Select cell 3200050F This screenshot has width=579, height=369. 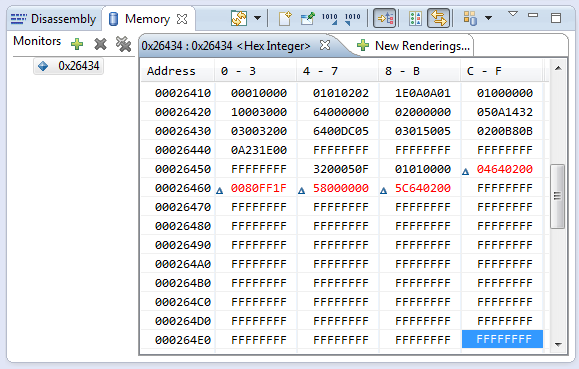click(341, 169)
